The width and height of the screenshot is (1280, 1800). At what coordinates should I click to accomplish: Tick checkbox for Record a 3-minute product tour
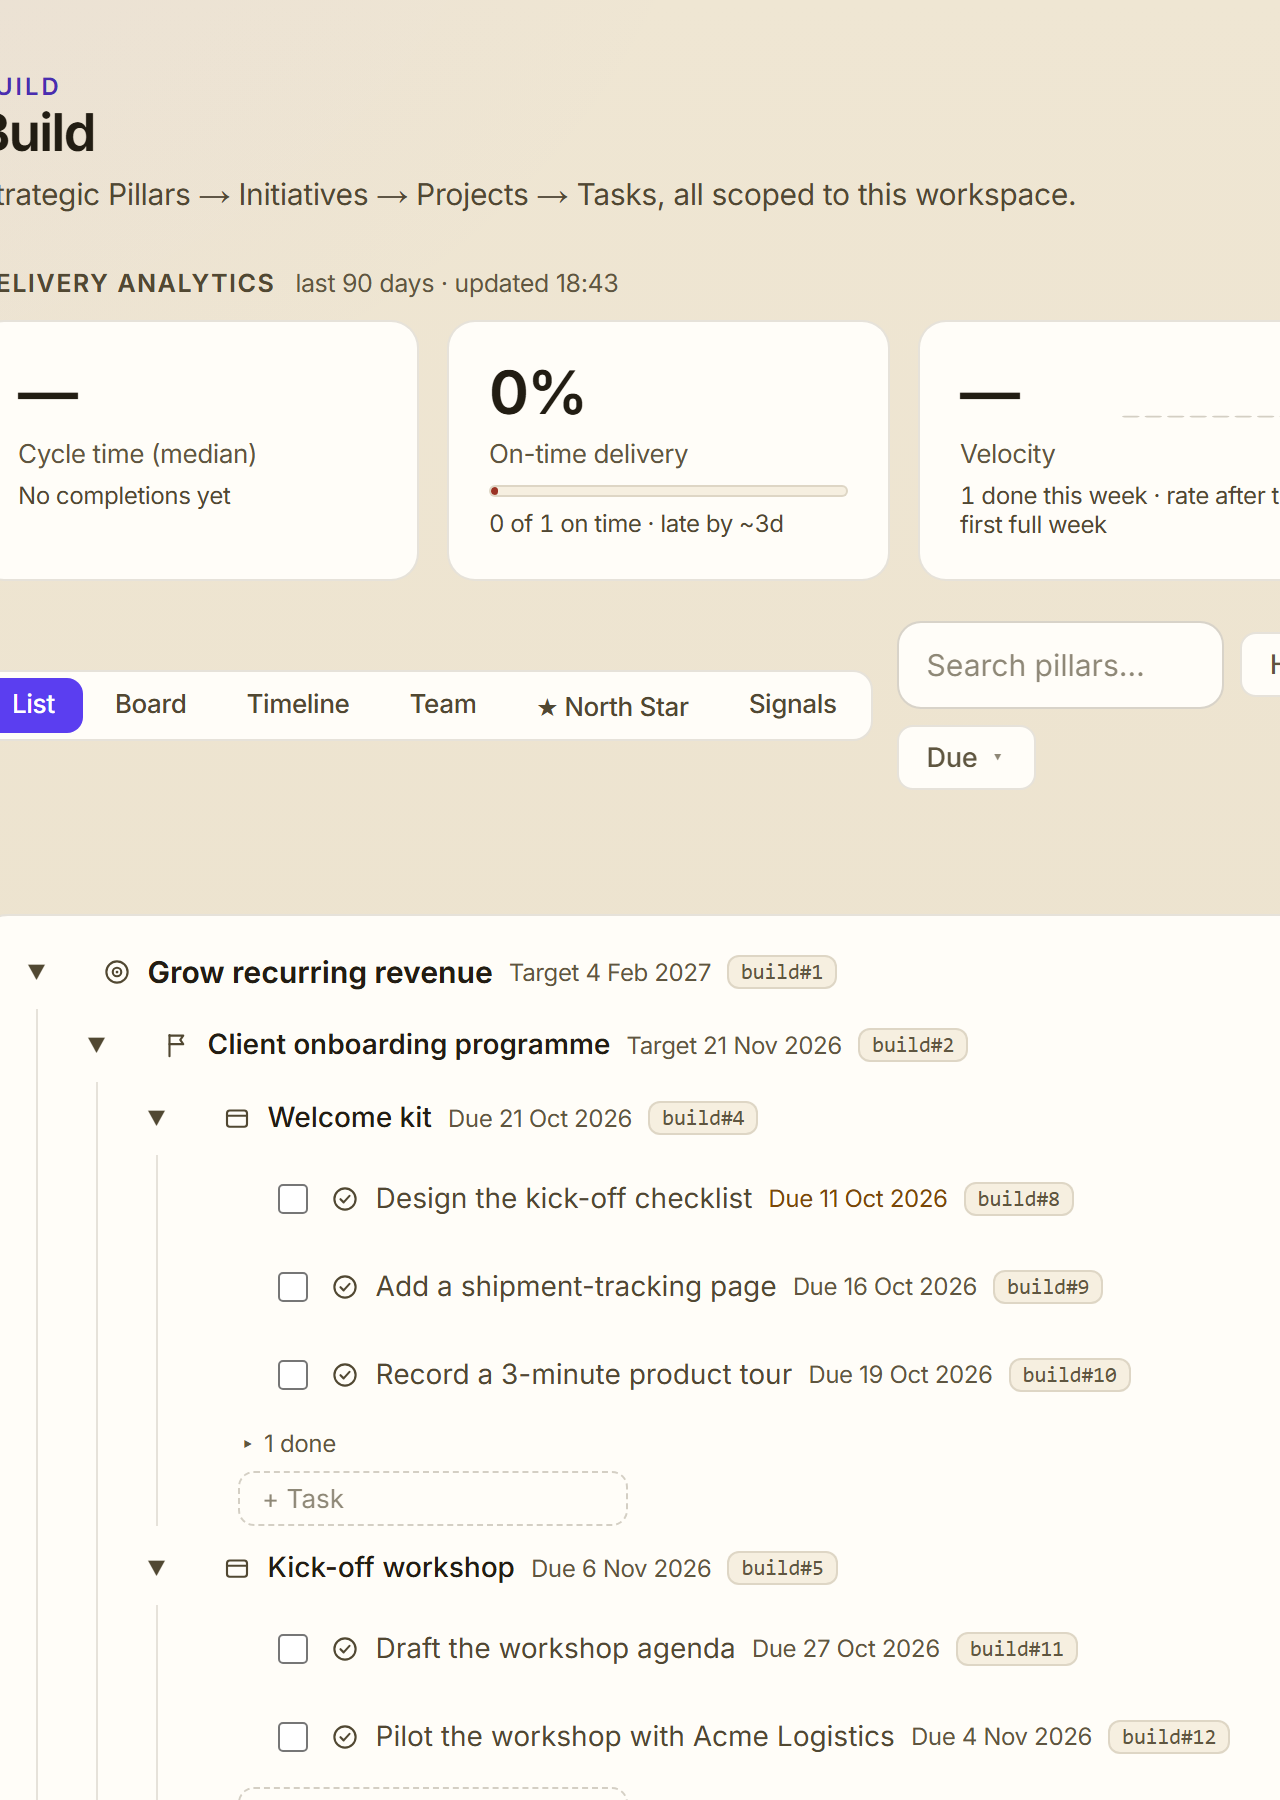click(x=293, y=1375)
